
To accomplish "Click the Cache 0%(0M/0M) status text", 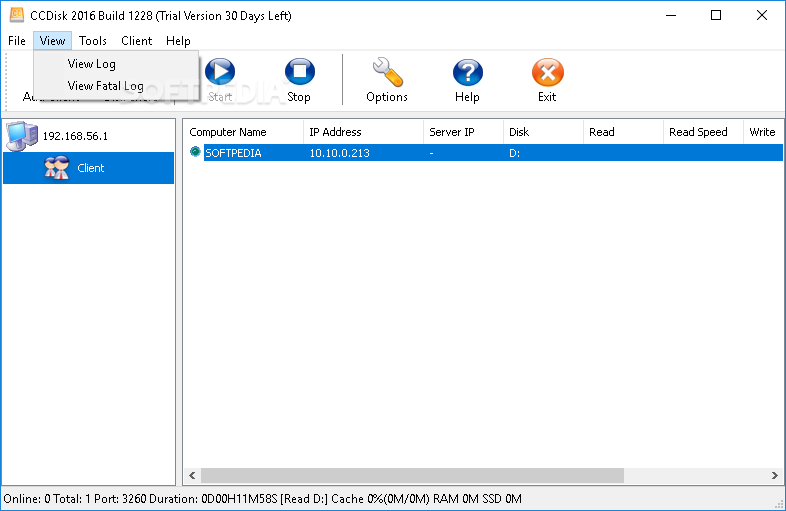I will tap(380, 499).
